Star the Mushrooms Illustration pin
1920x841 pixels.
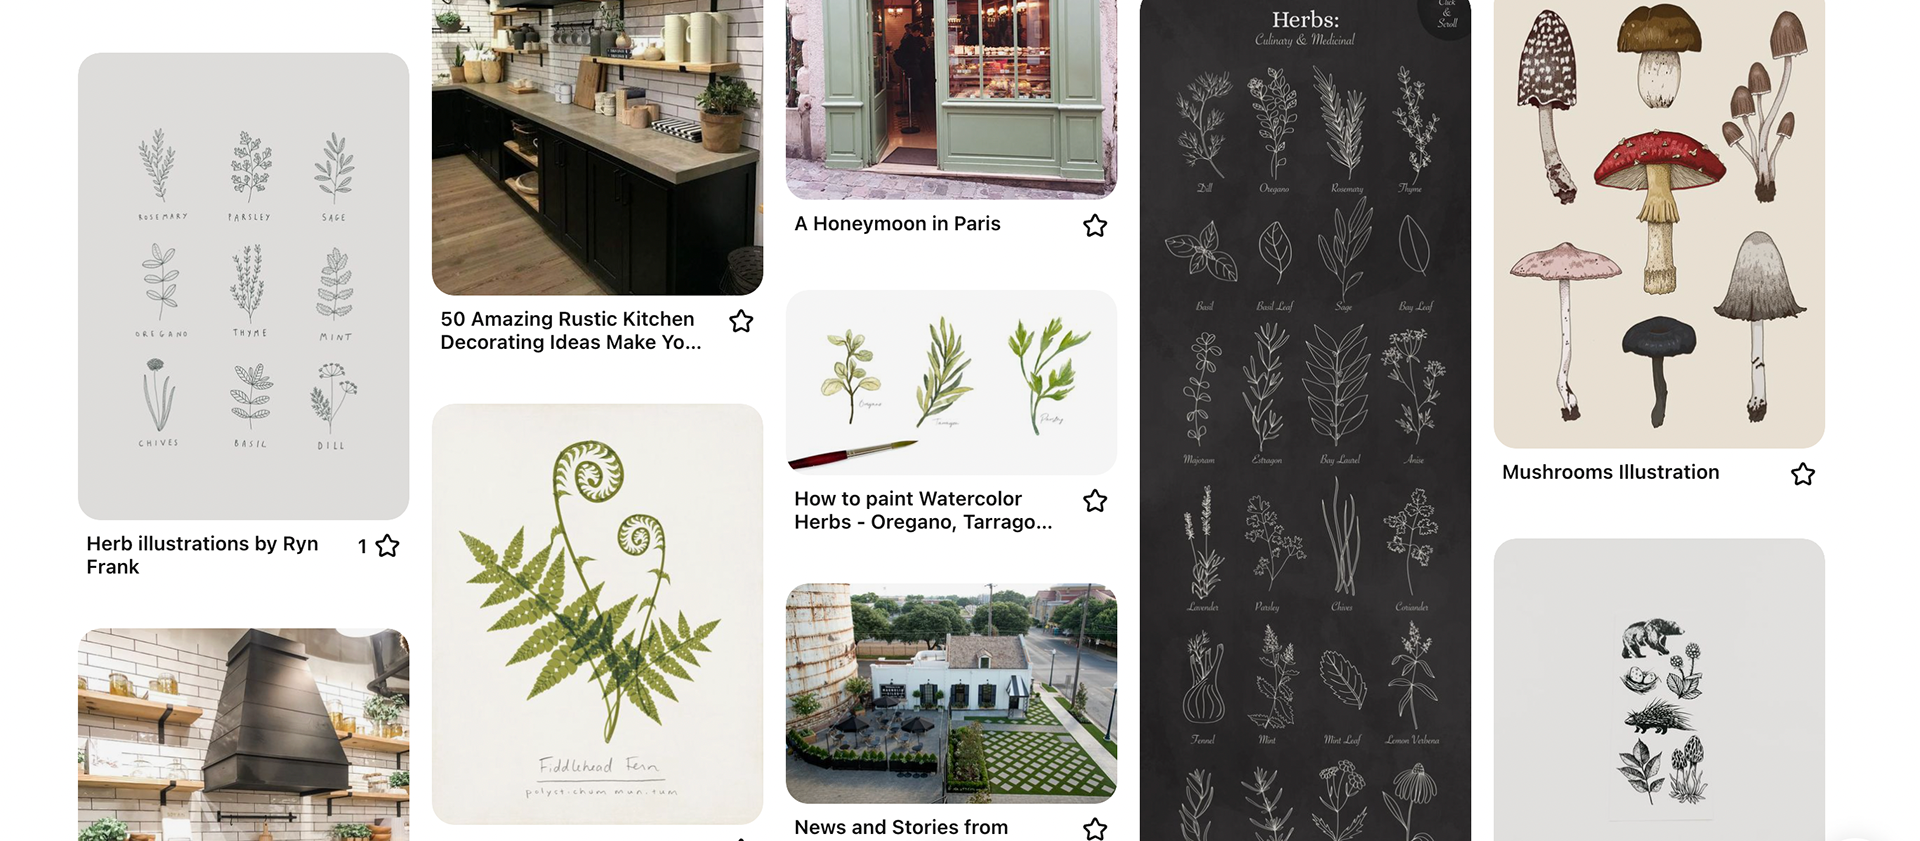tap(1803, 474)
